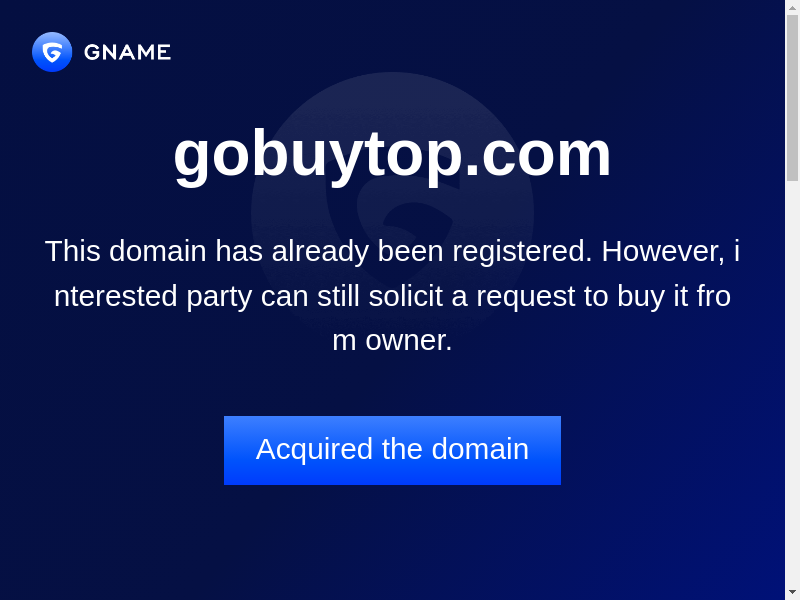This screenshot has height=600, width=800.
Task: Click the GNAME wordmark text
Action: coord(128,52)
